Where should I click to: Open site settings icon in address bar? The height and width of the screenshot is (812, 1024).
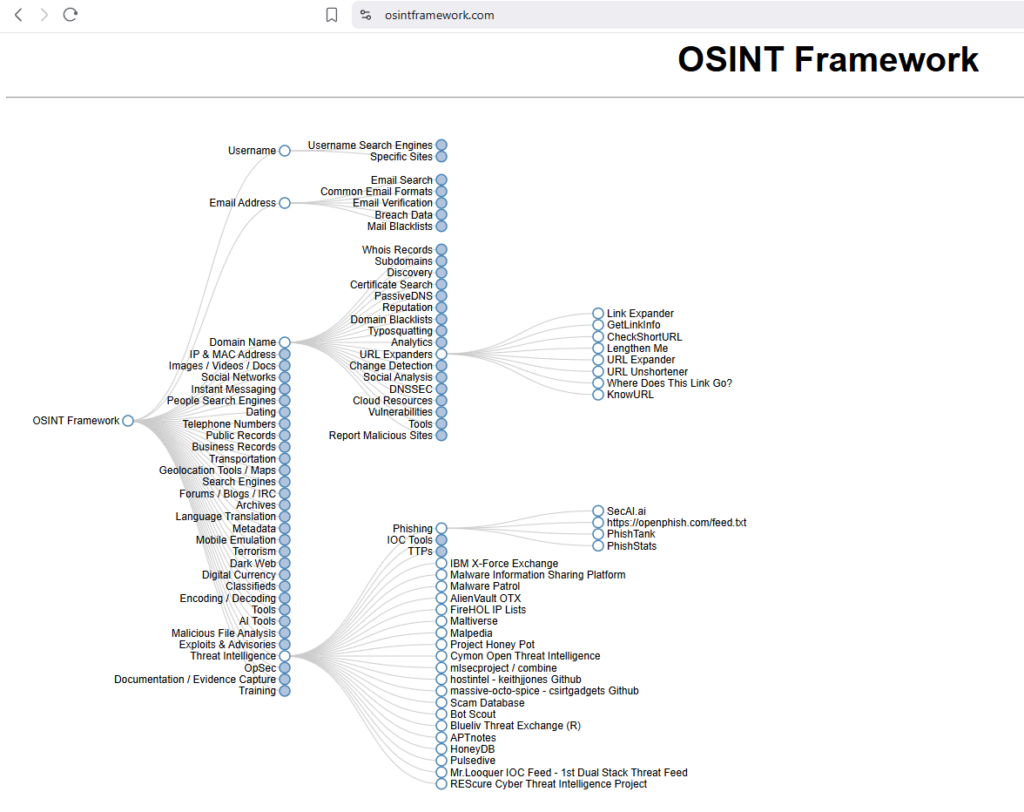366,15
